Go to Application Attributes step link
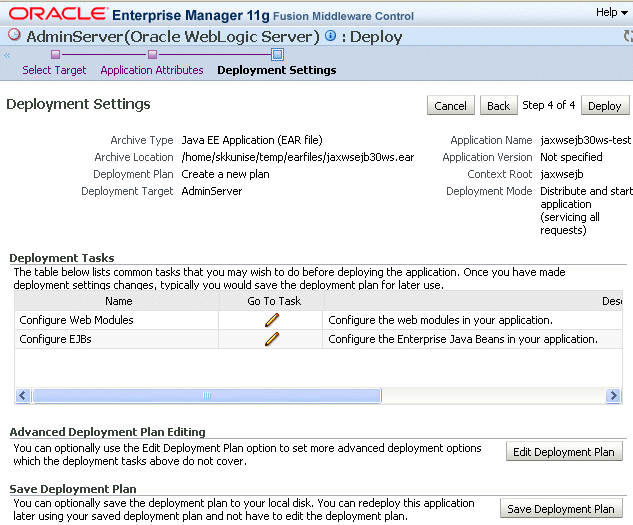The image size is (633, 525). click(x=152, y=70)
